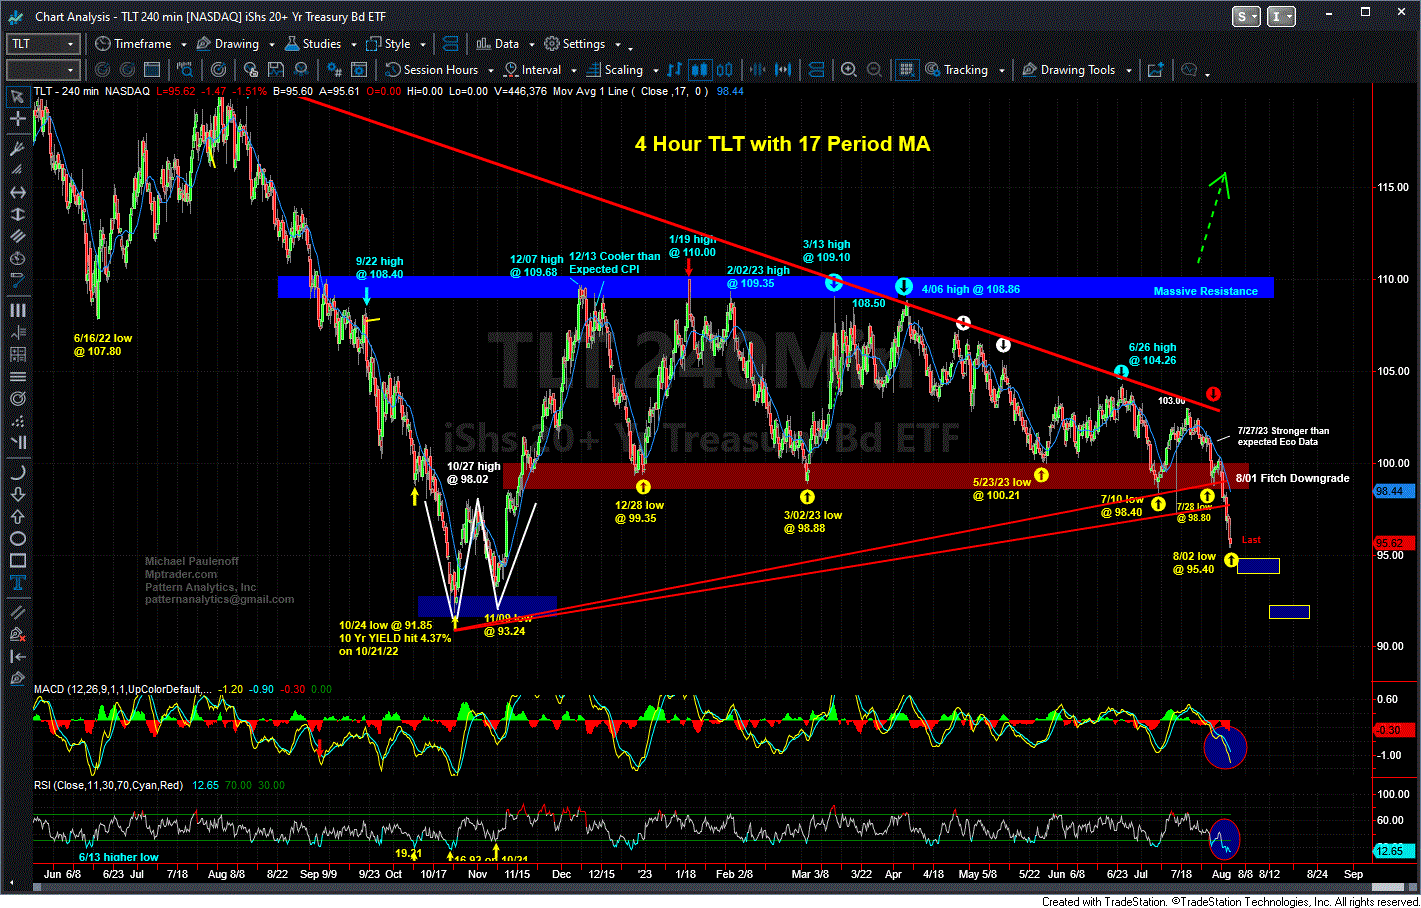The image size is (1421, 908).
Task: Open the Style menu
Action: (x=388, y=44)
